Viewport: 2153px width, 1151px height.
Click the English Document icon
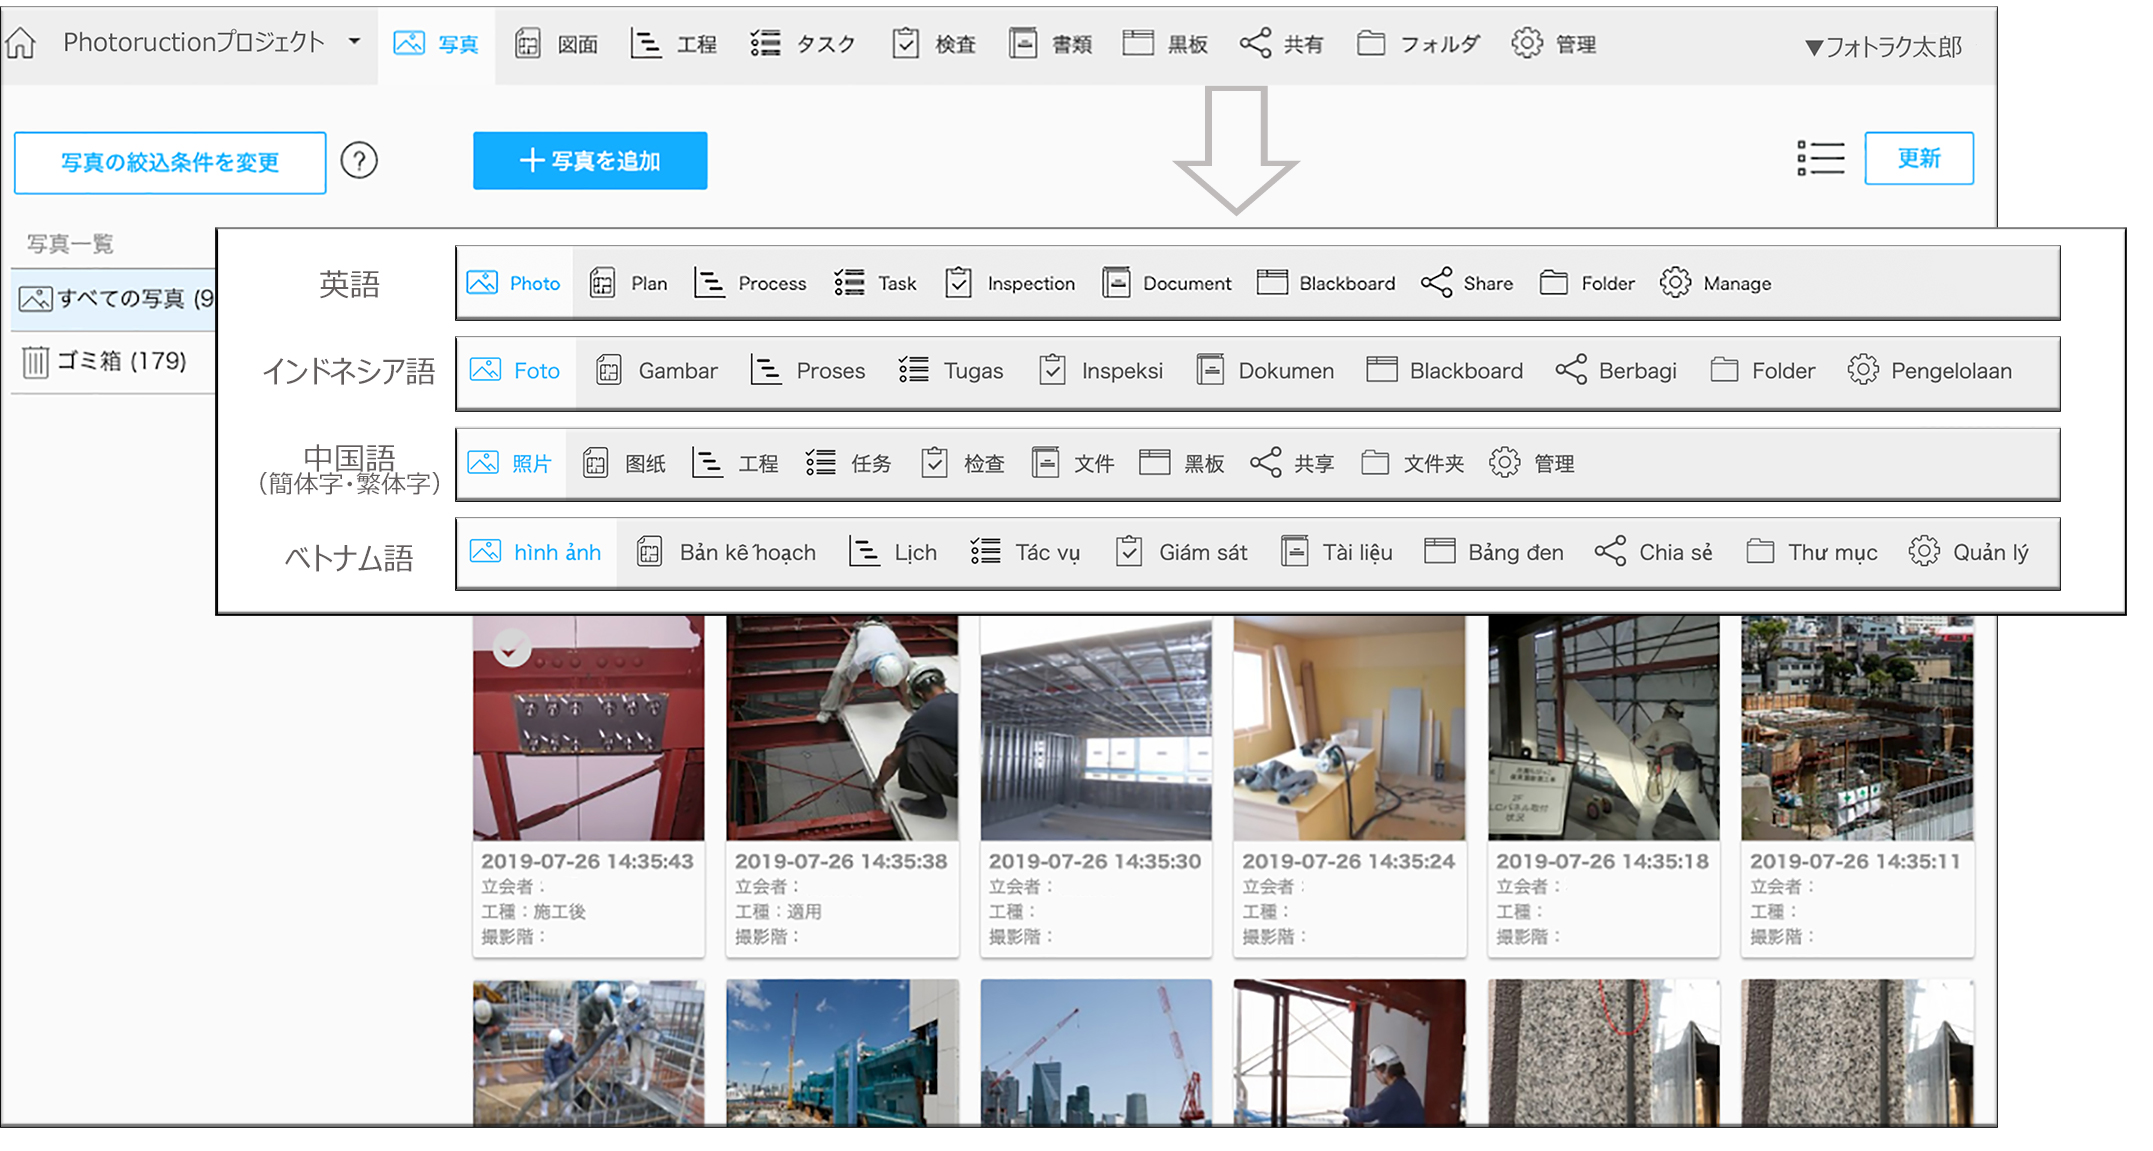coord(1116,283)
